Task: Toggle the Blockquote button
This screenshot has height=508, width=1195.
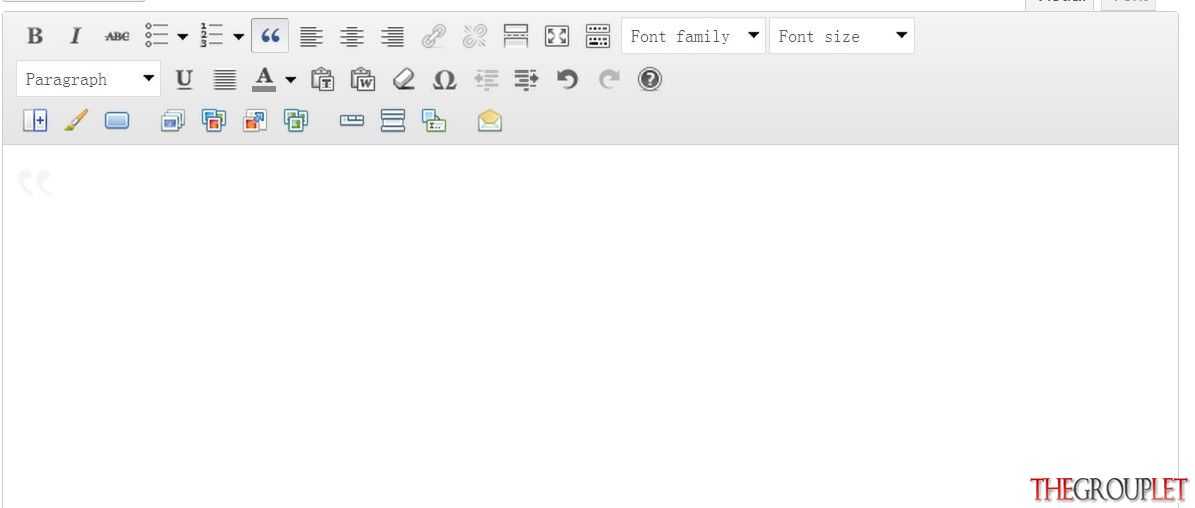Action: (x=270, y=36)
